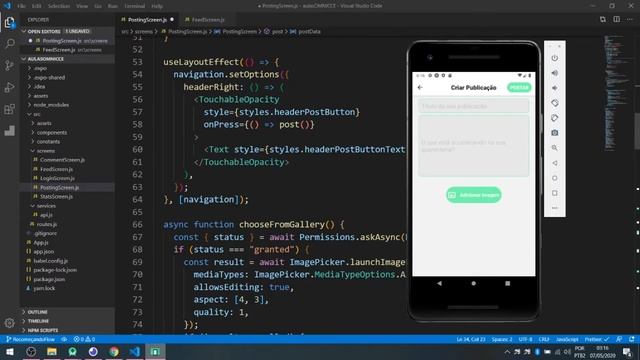The image size is (640, 360).
Task: Open StatsScreen.js in the explorer
Action: tap(56, 196)
